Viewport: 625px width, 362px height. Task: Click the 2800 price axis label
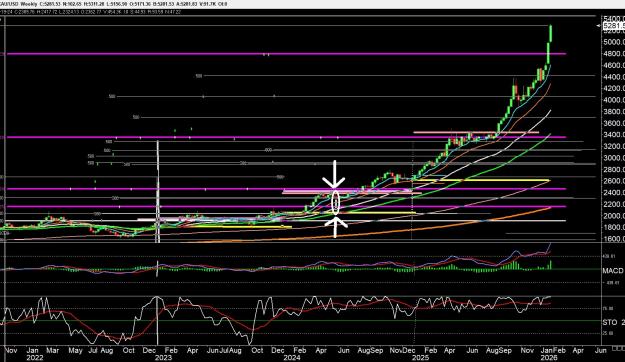coord(614,169)
